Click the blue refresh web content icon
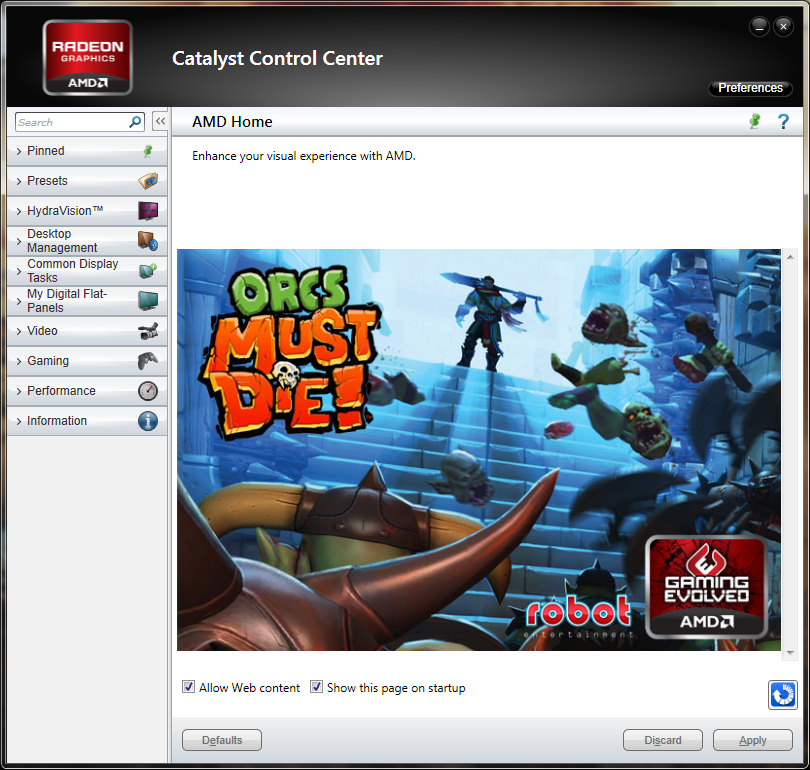 click(783, 695)
